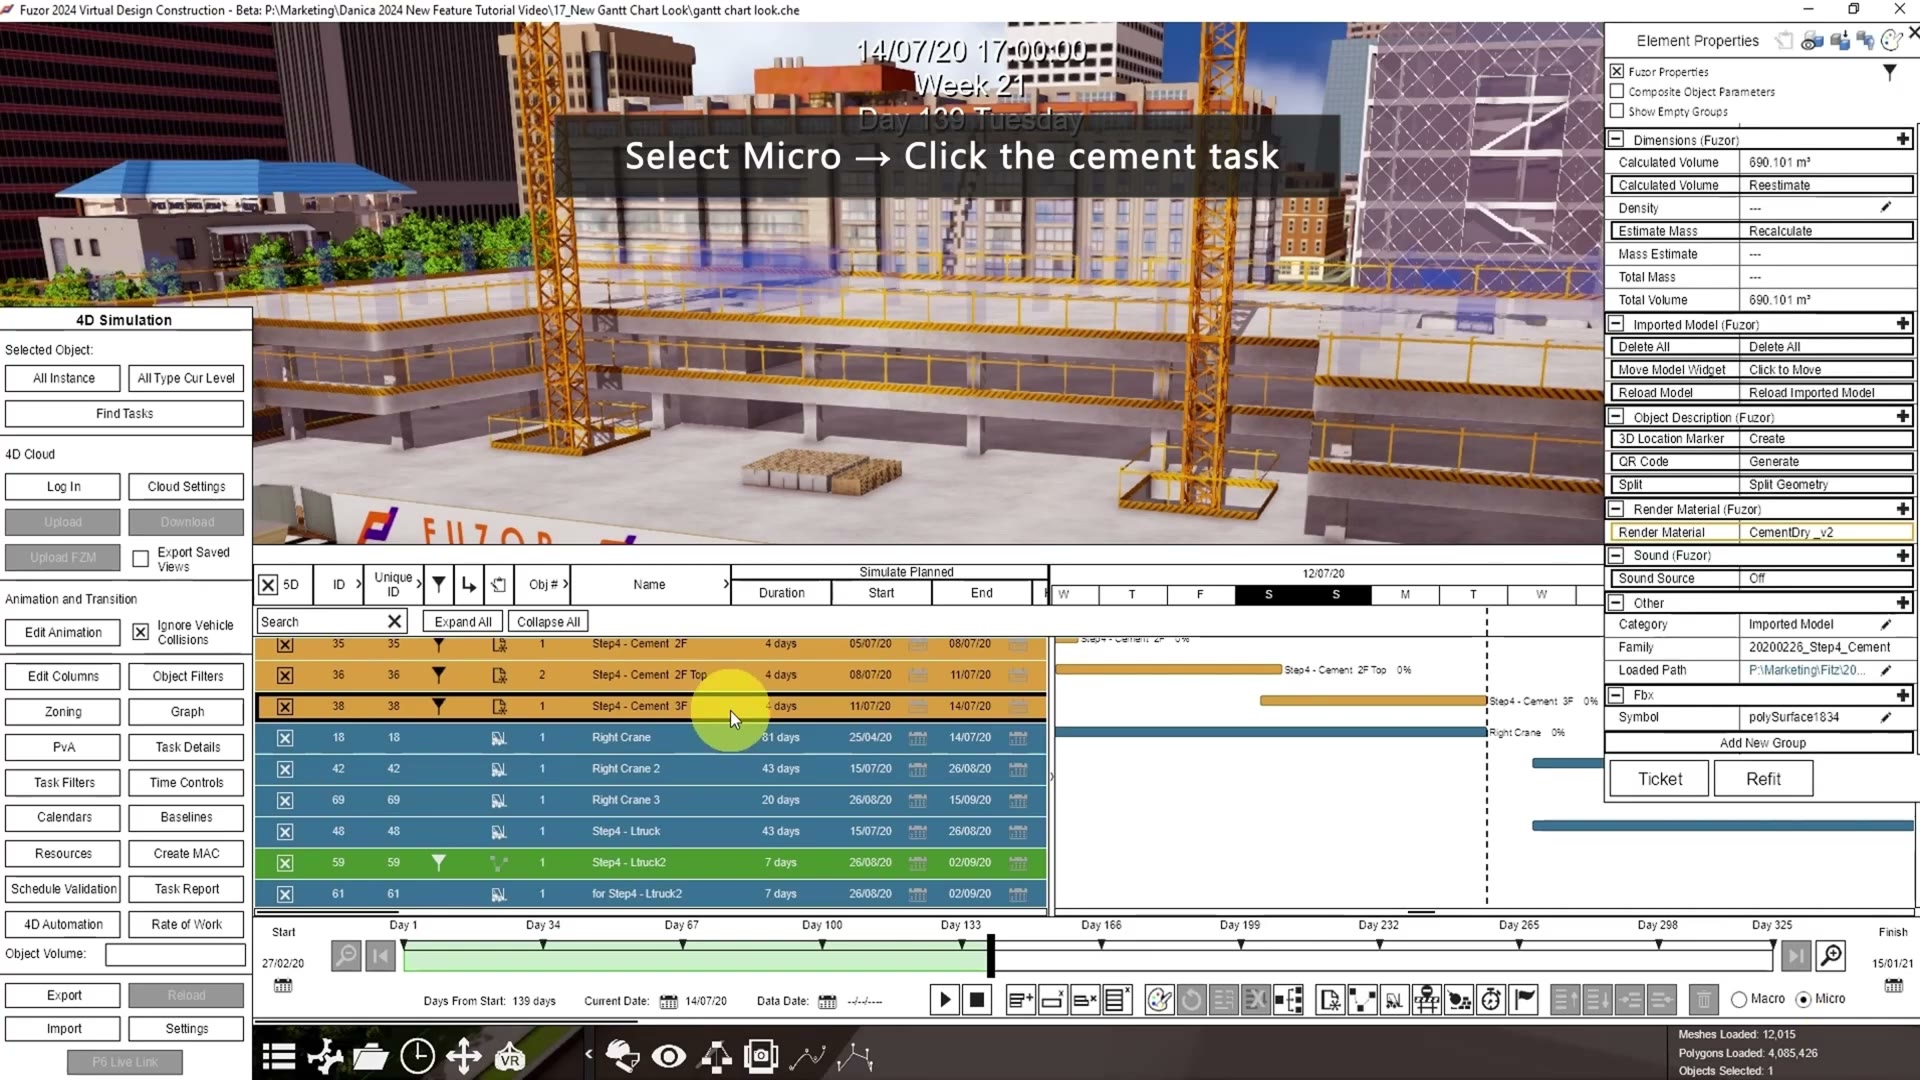
Task: Click the Edit Animation button
Action: click(x=63, y=632)
